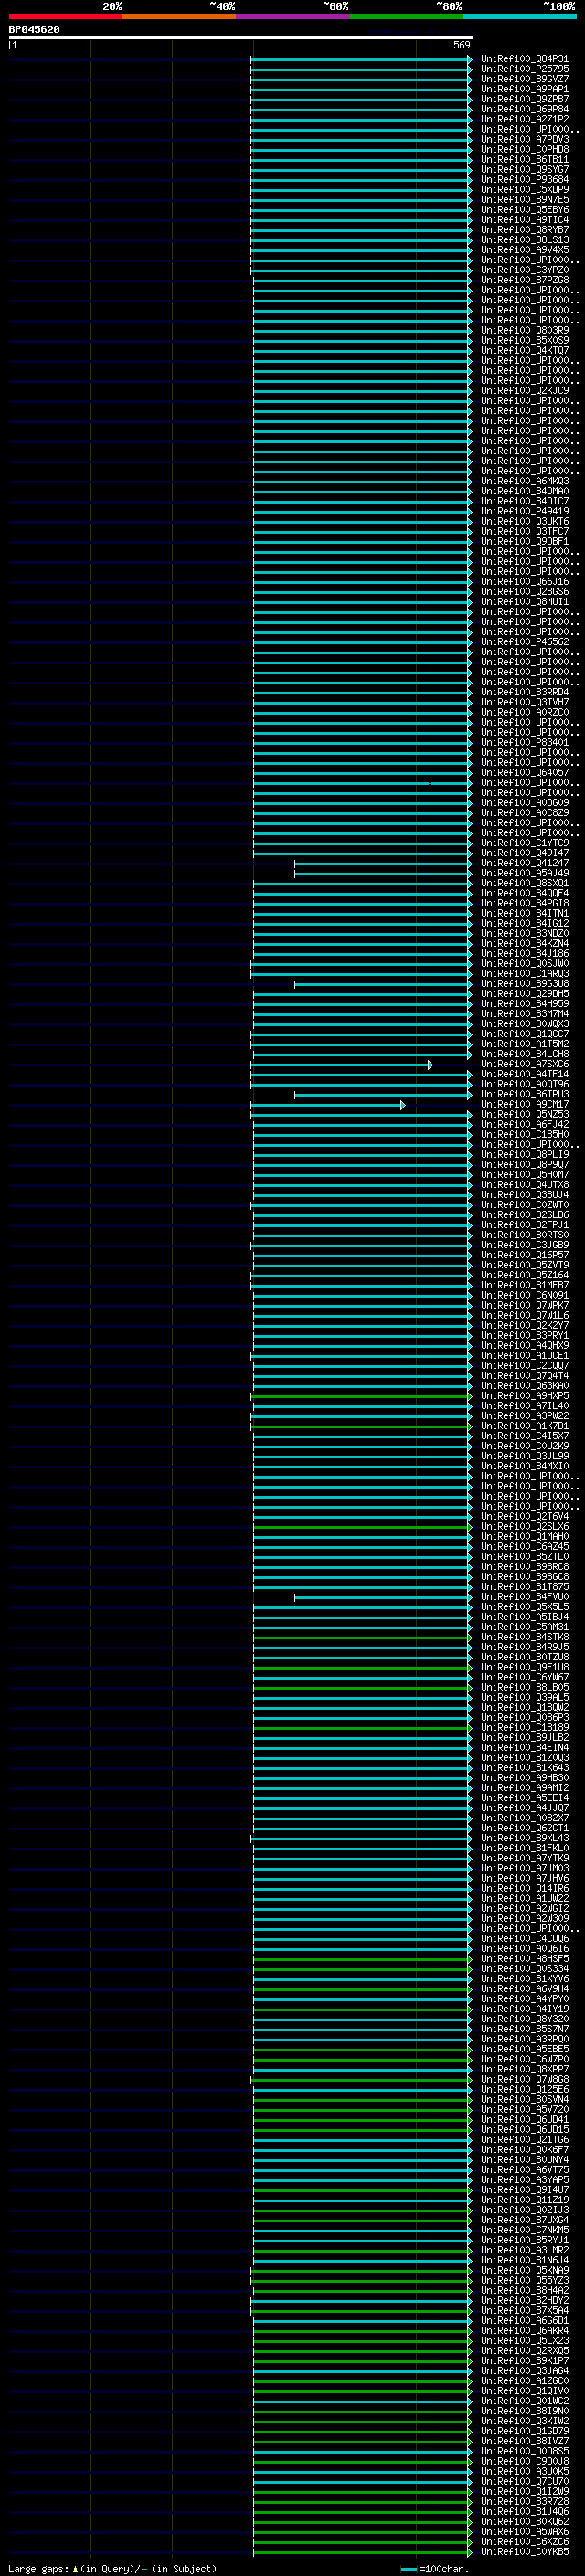The width and height of the screenshot is (585, 2576).
Task: Select hit UniRef100_A9HXP5
Action: tap(524, 1396)
